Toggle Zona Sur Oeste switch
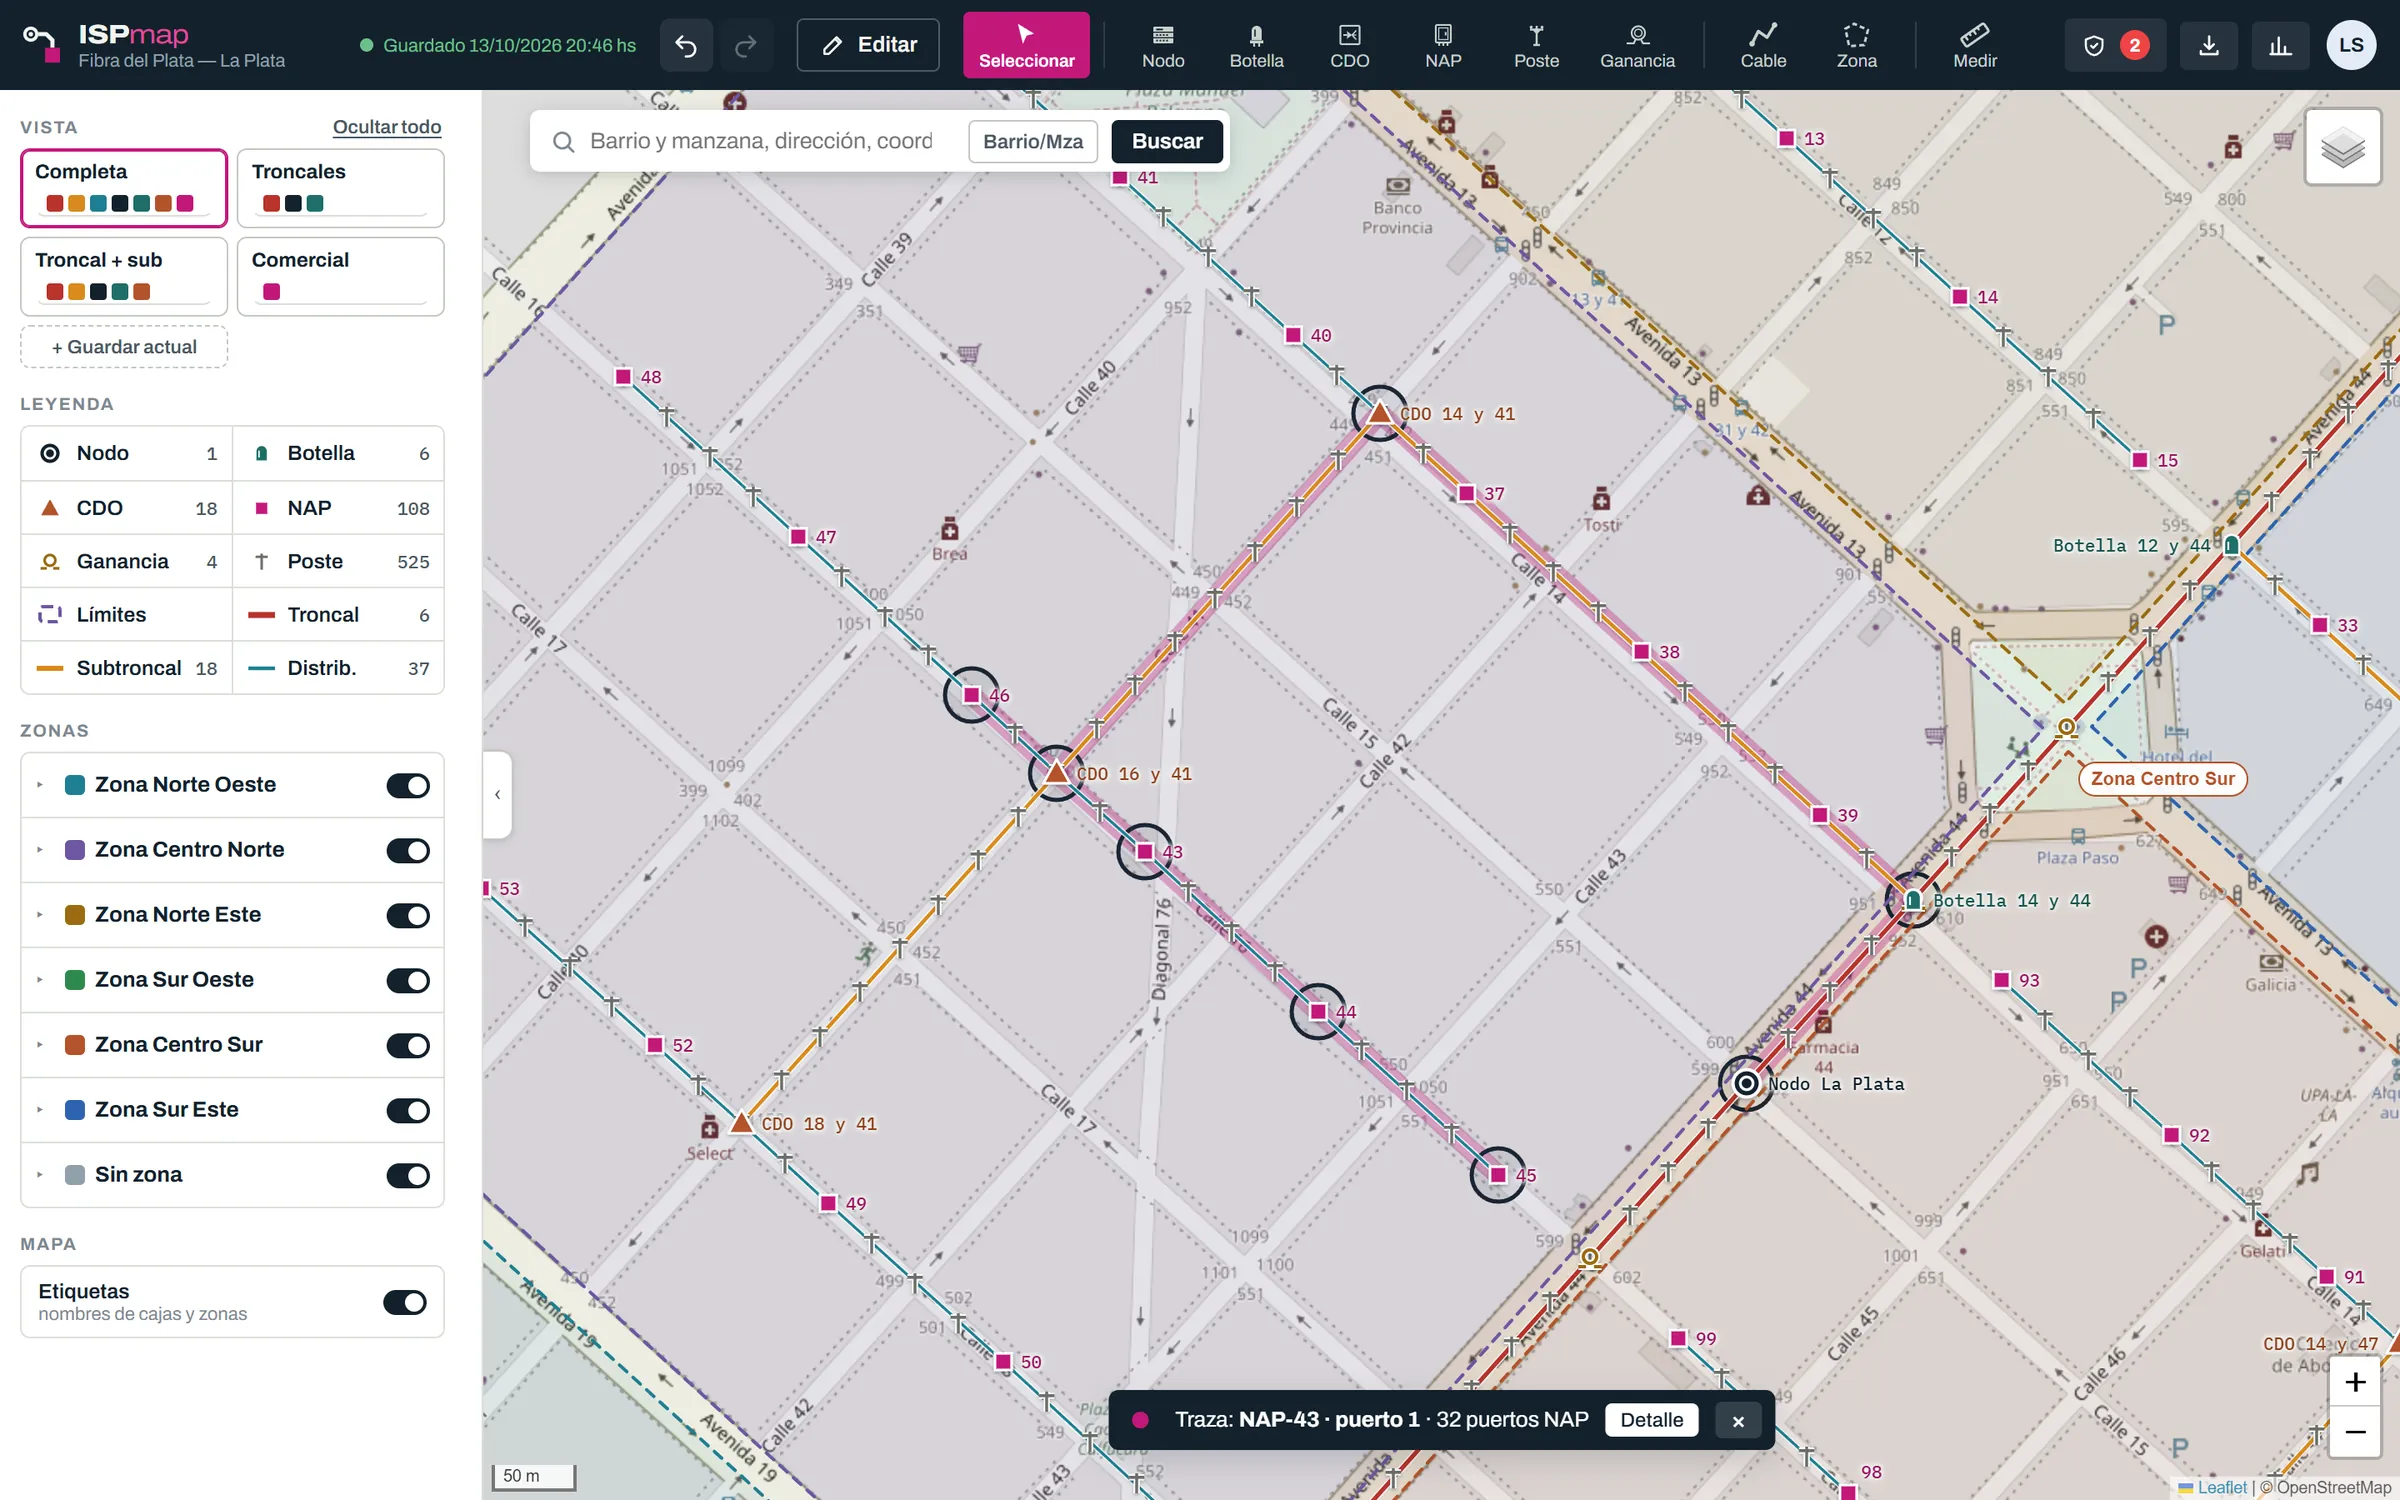 408,980
